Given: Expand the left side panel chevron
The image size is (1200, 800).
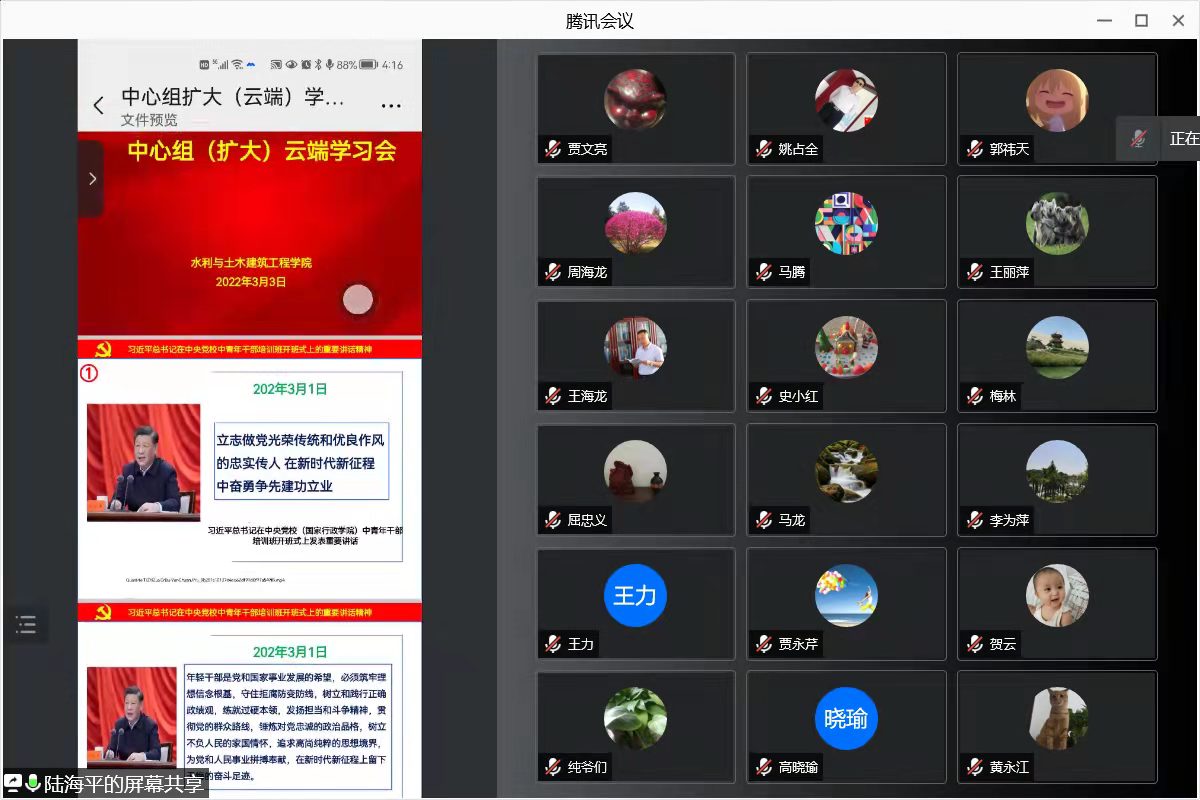Looking at the screenshot, I should (92, 179).
